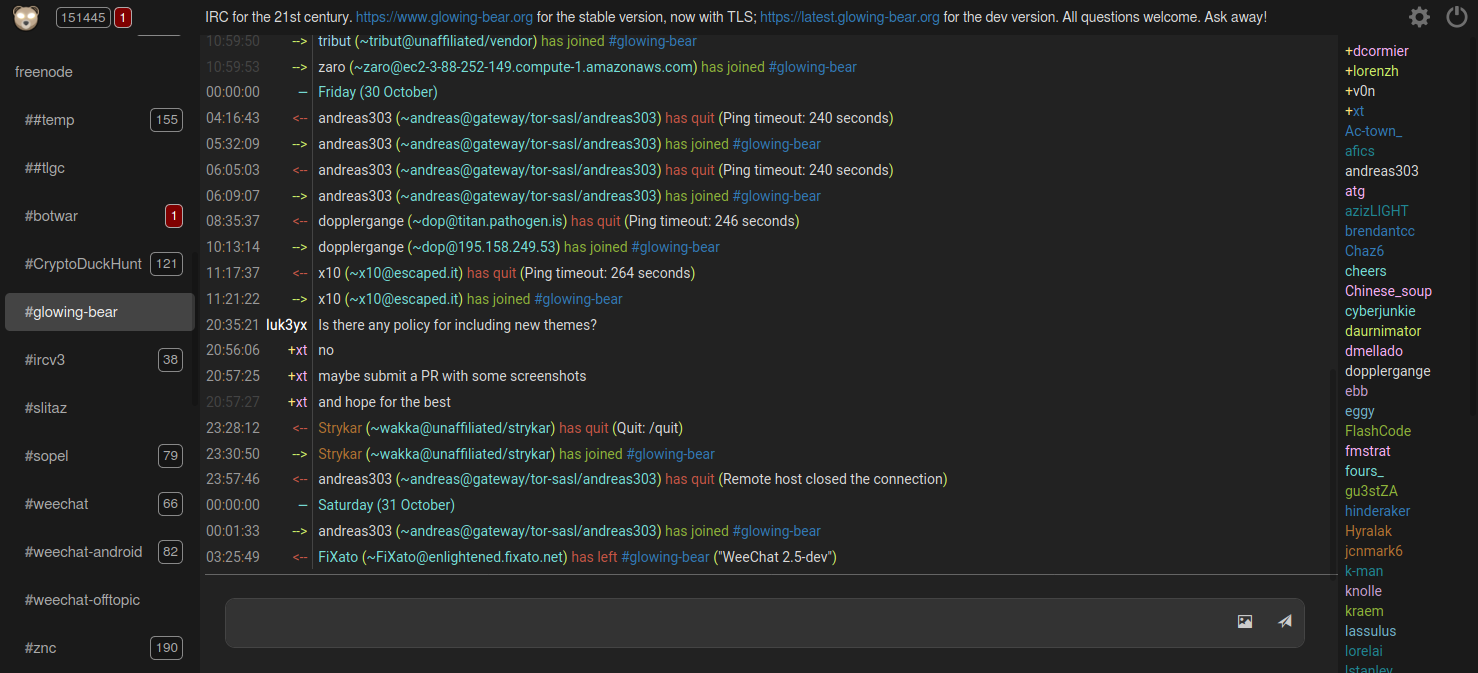Select Ac-town_ in the nicklist
This screenshot has height=673, width=1478.
click(1373, 131)
